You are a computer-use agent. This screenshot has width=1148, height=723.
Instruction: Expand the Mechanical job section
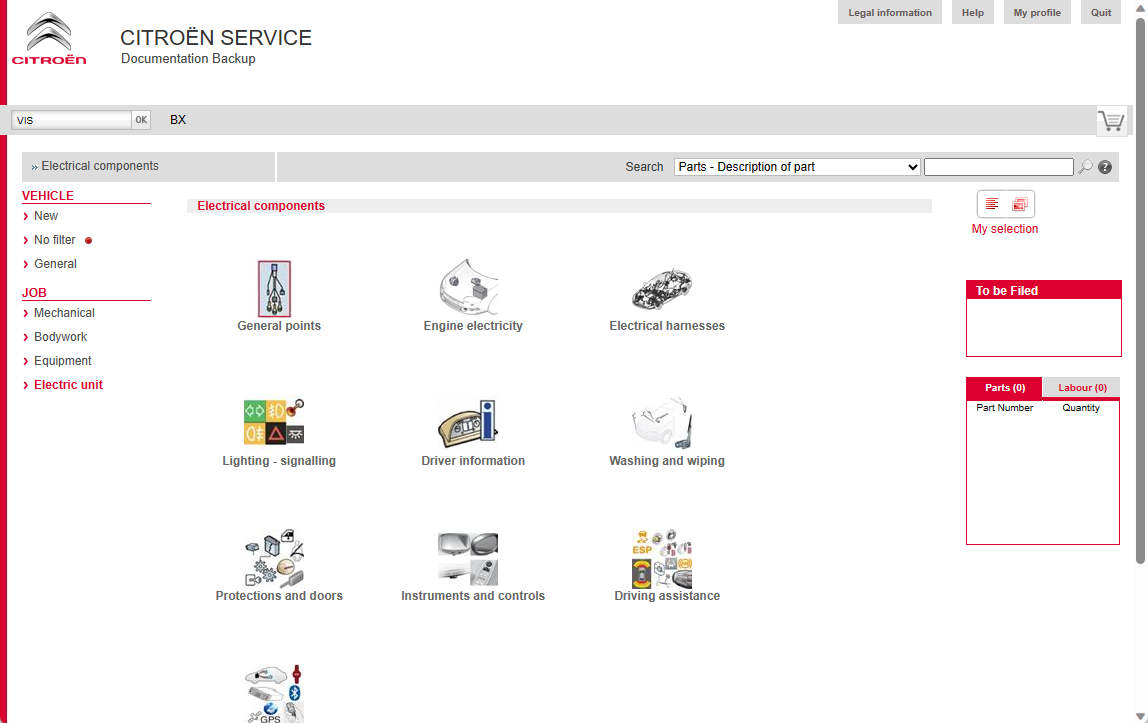[64, 313]
